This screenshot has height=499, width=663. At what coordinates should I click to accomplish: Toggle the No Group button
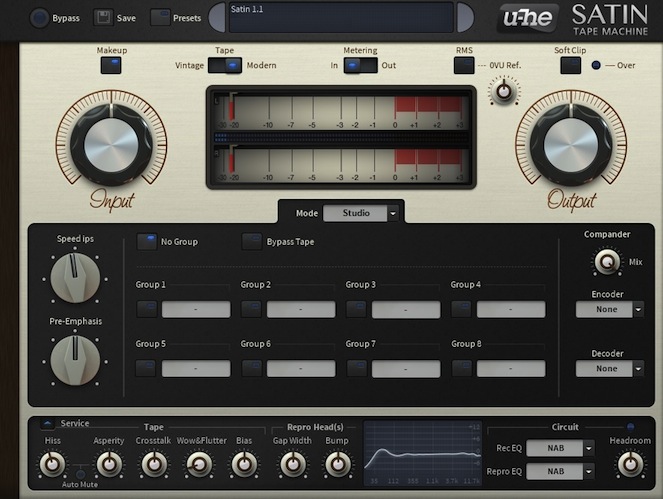click(x=147, y=241)
